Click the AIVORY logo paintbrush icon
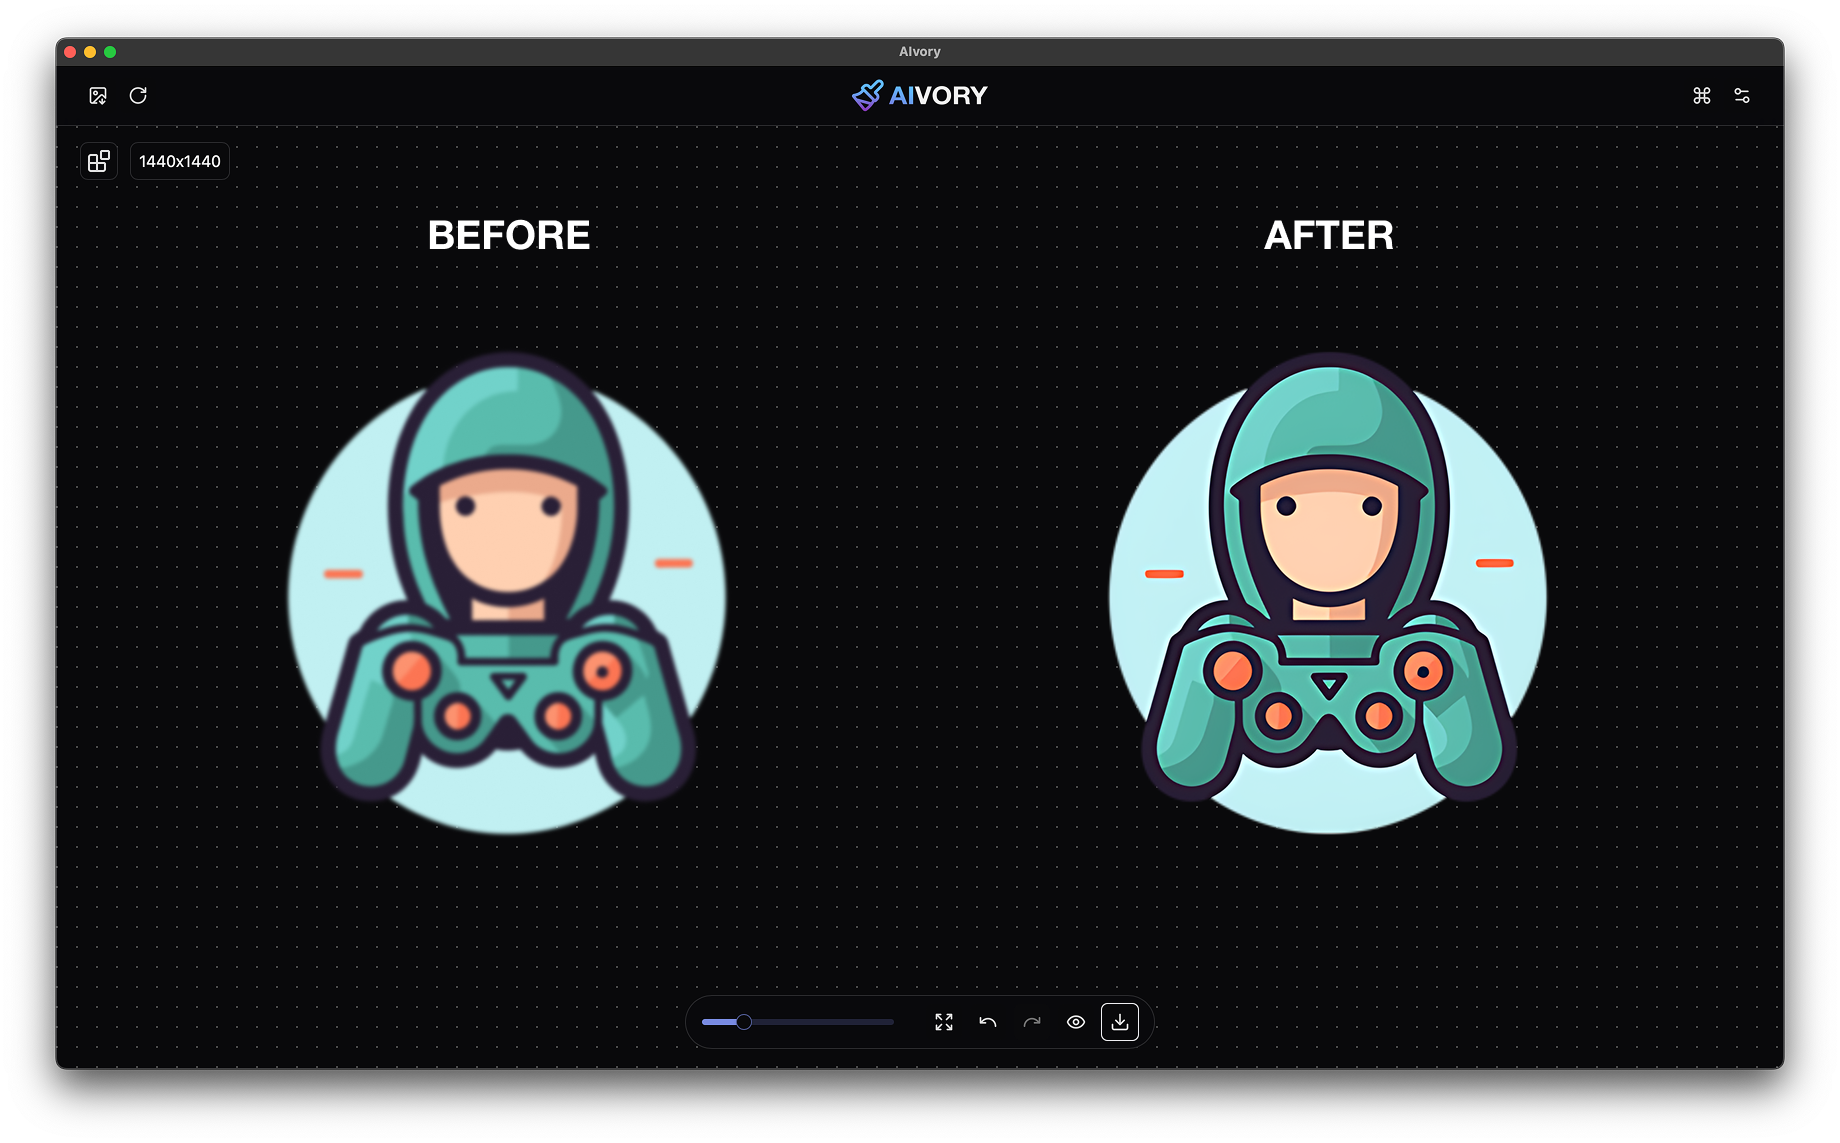This screenshot has width=1840, height=1143. point(866,95)
